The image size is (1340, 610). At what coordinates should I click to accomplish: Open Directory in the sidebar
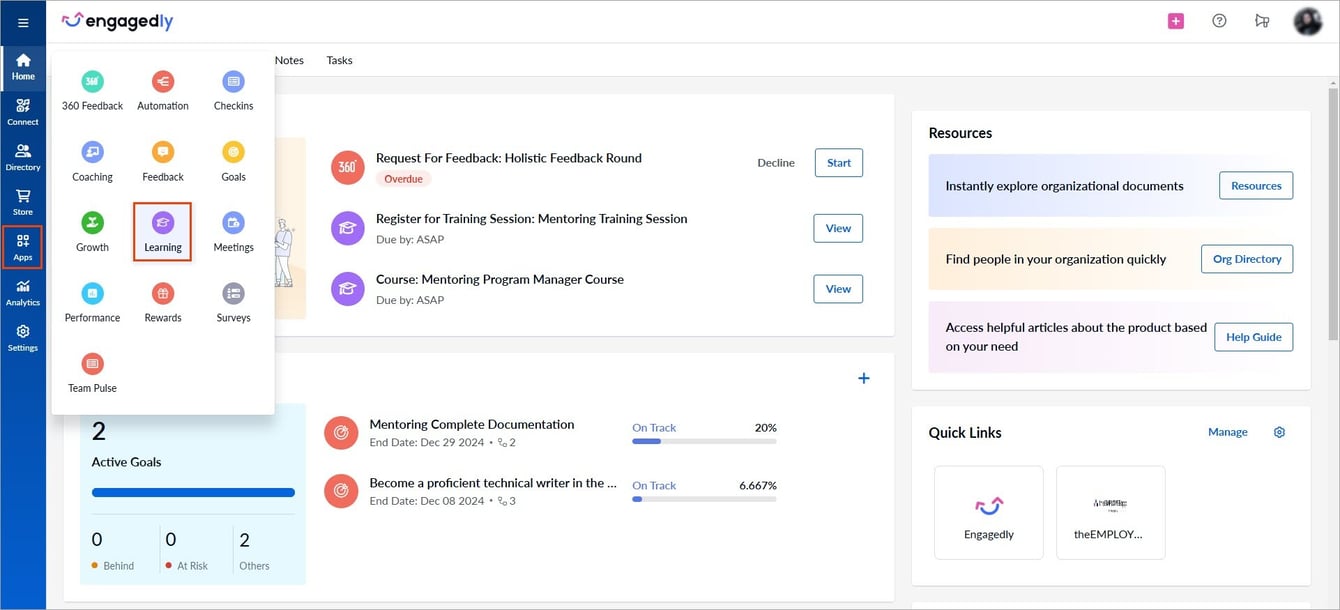point(23,157)
